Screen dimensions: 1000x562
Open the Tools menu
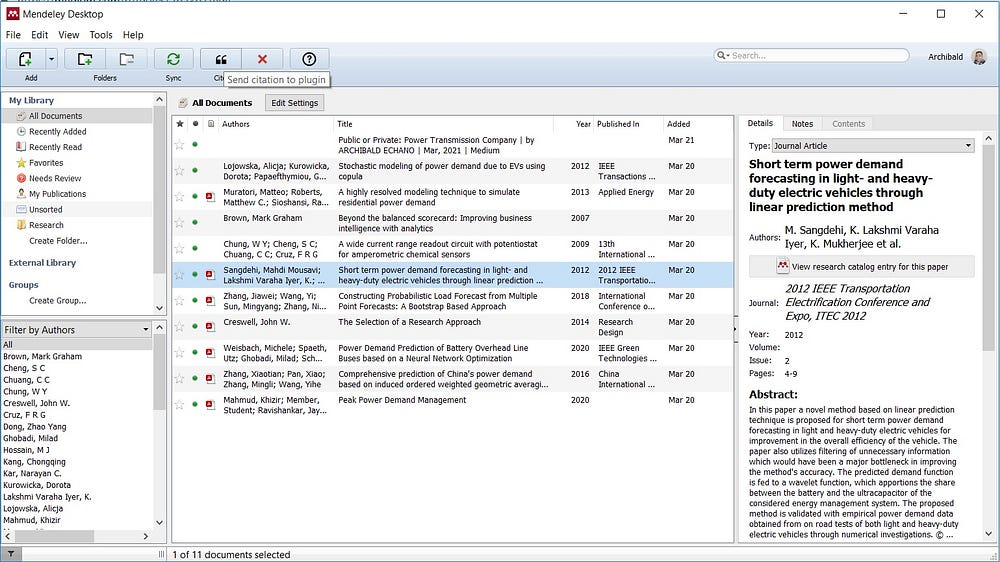(101, 35)
